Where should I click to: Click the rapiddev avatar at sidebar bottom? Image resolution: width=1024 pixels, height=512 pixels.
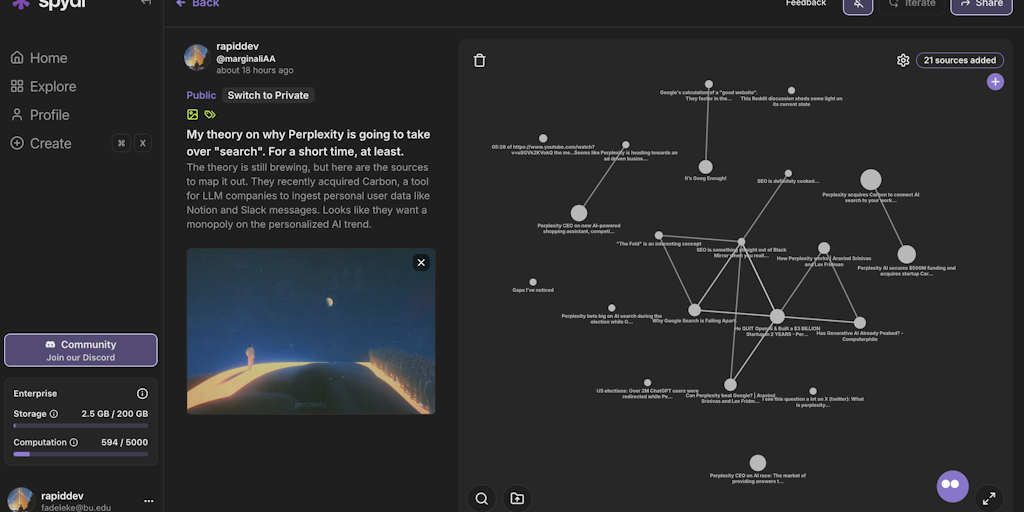[20, 500]
